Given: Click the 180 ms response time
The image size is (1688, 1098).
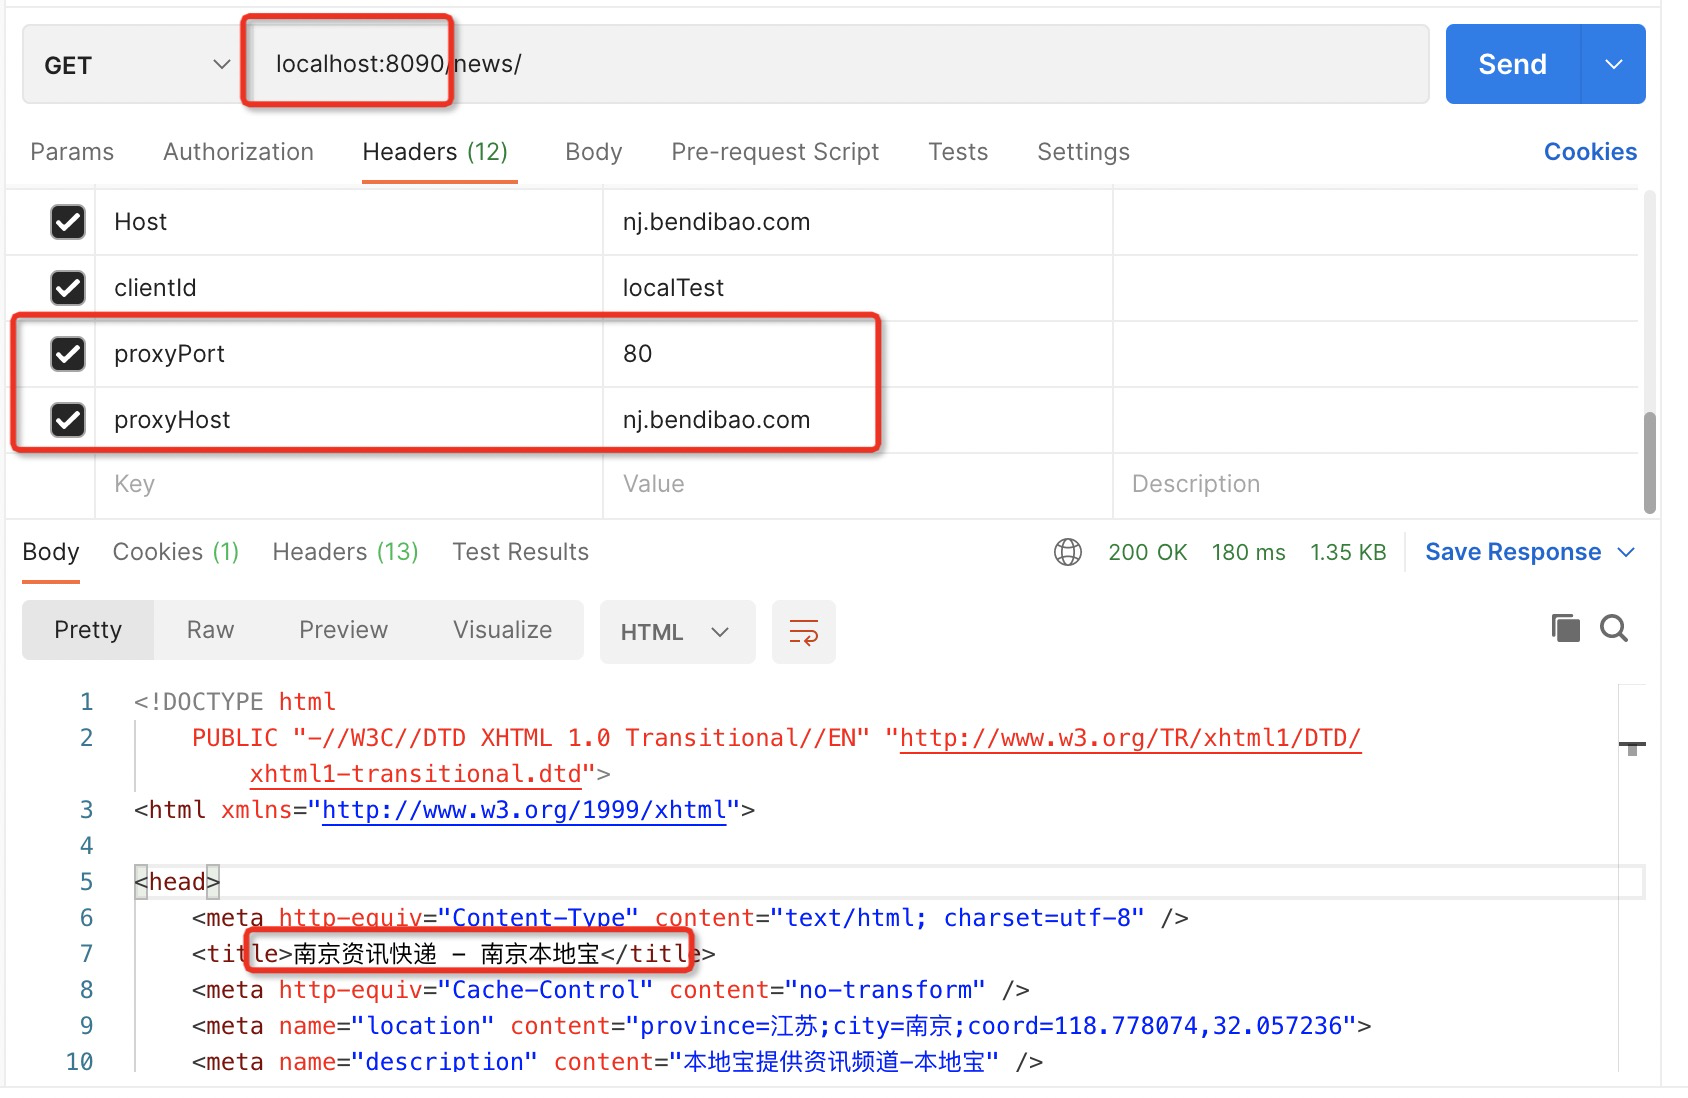Looking at the screenshot, I should pyautogui.click(x=1248, y=552).
